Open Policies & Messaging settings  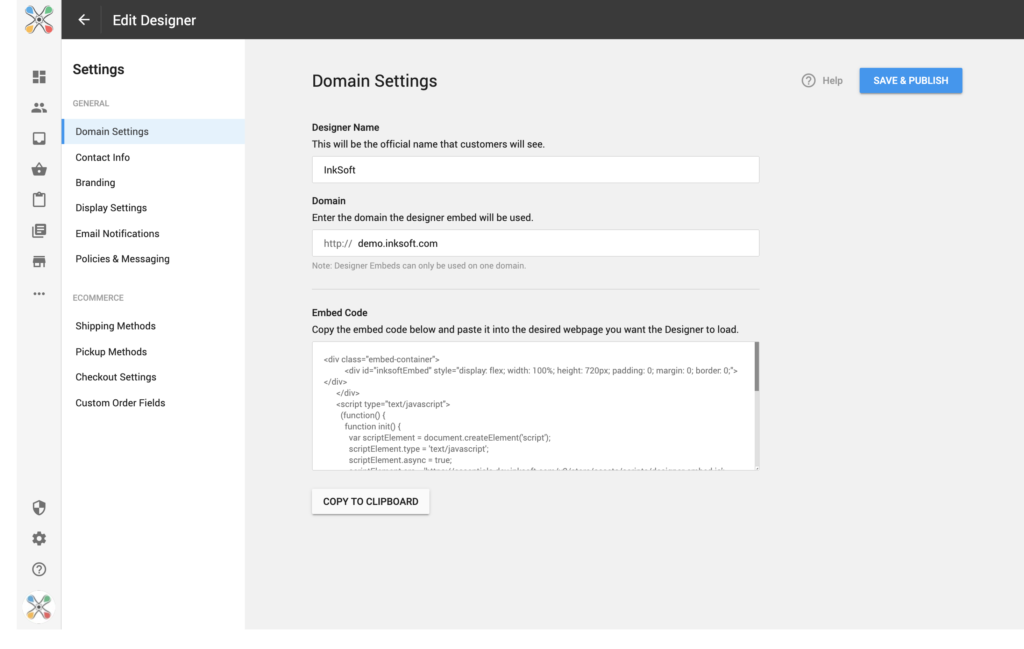123,259
